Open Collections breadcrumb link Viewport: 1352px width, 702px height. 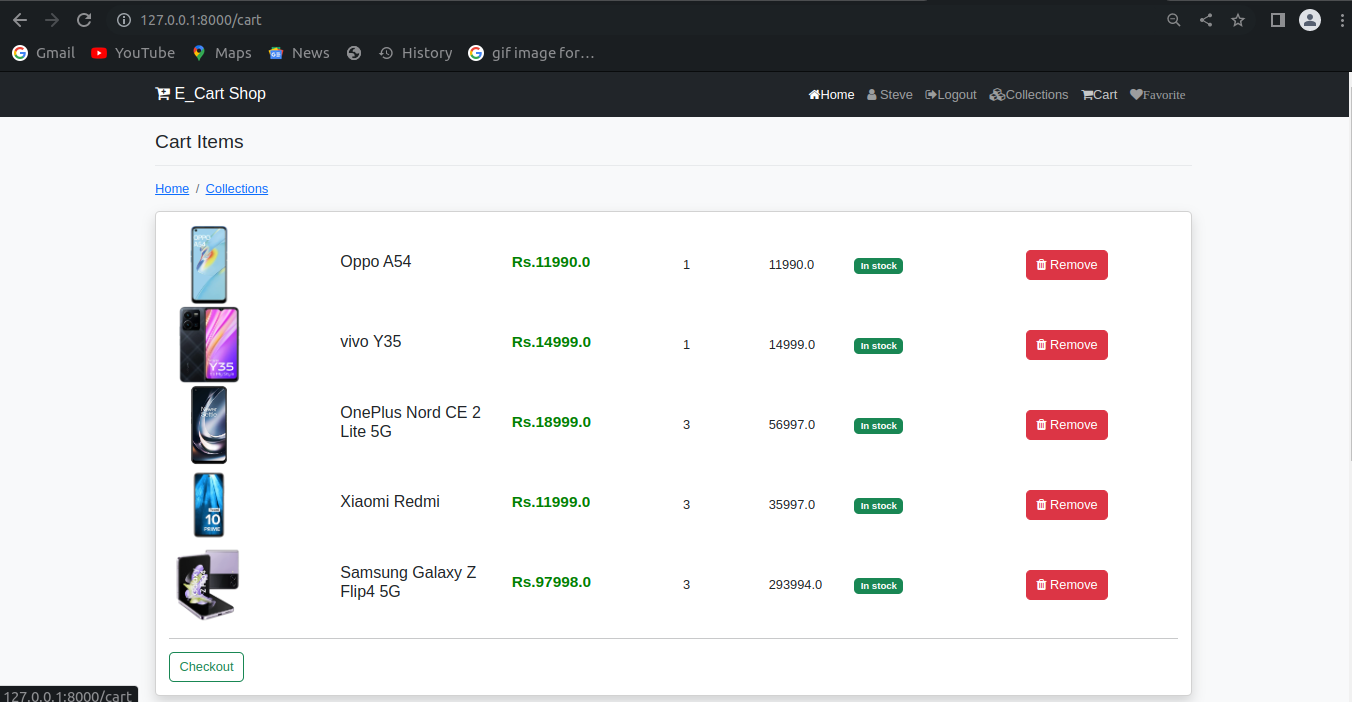[x=236, y=188]
